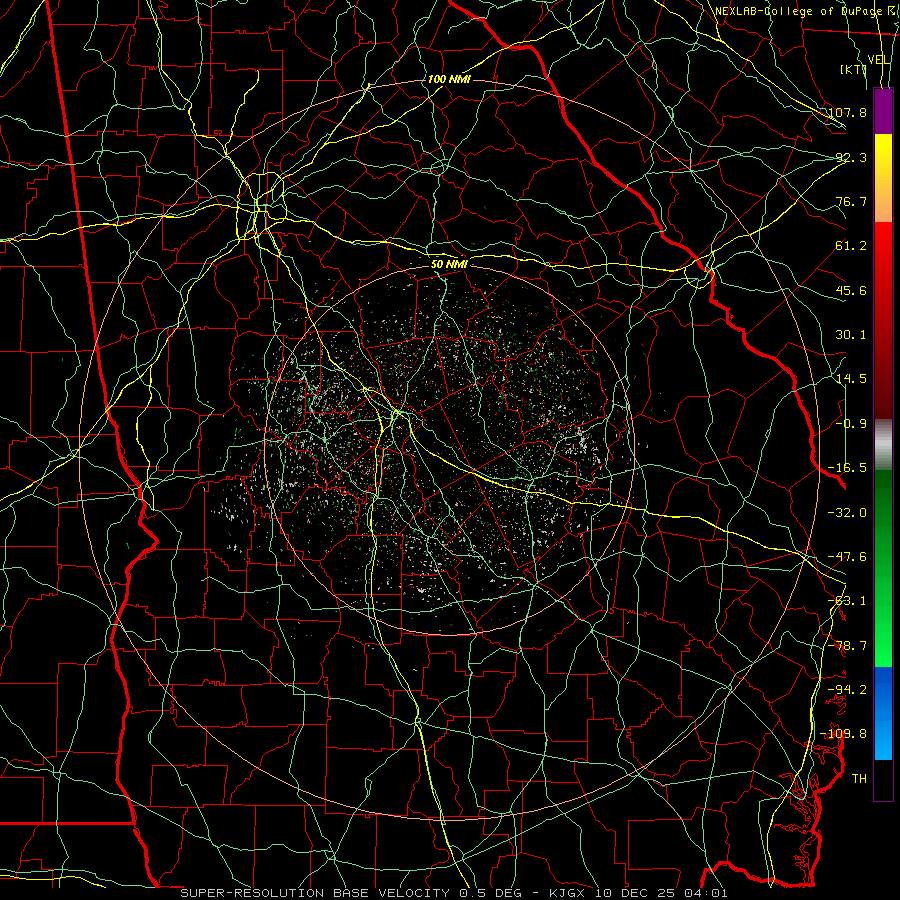This screenshot has width=900, height=900.
Task: Click the [KT] units label
Action: (x=854, y=69)
